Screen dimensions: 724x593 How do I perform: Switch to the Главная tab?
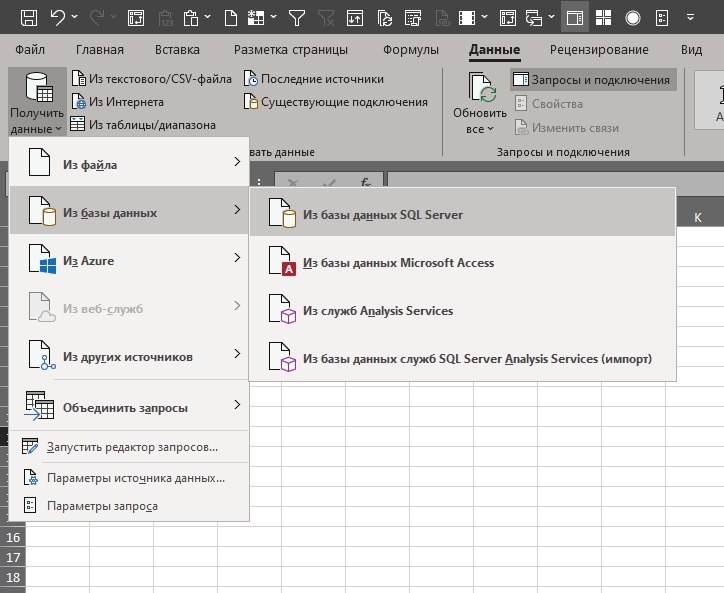pyautogui.click(x=100, y=49)
